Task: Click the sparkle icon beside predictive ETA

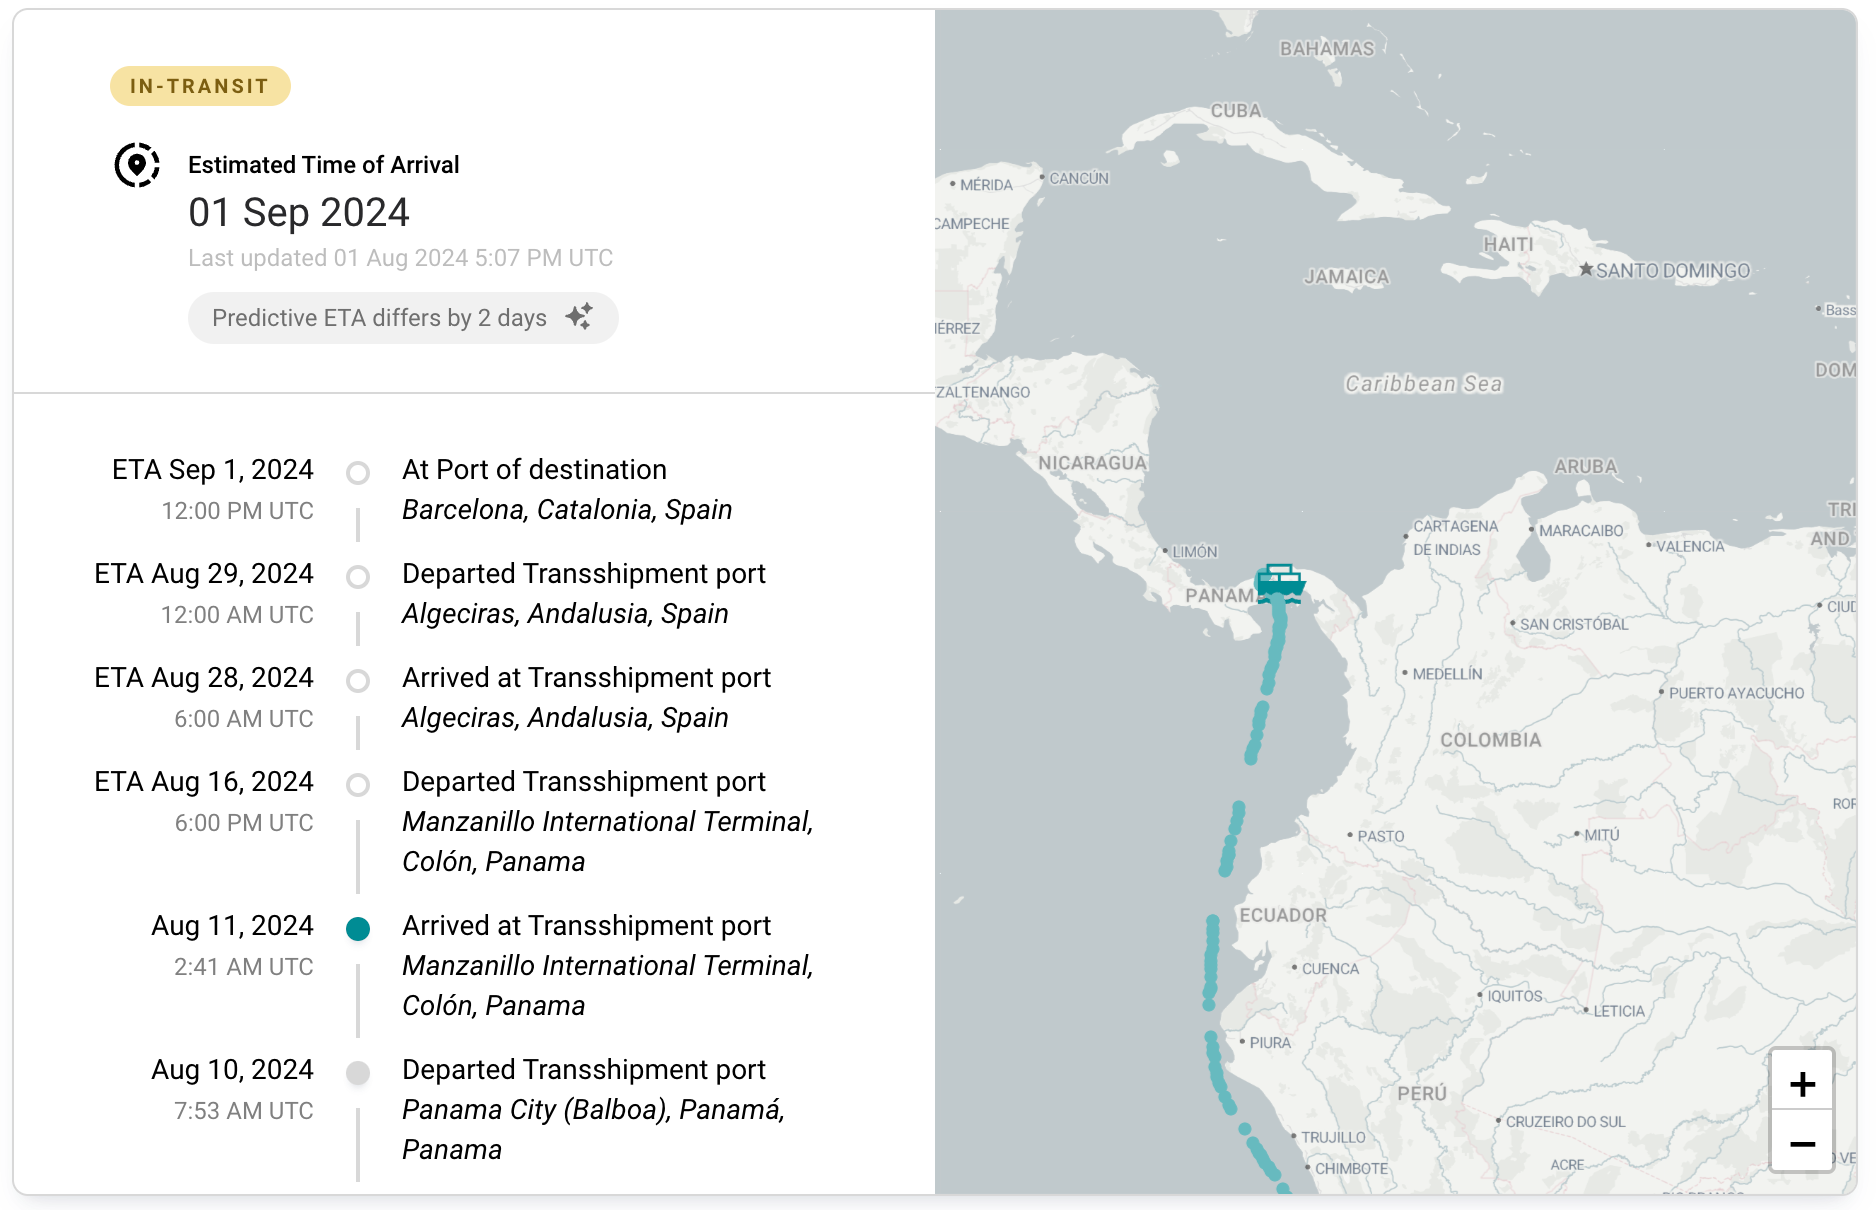Action: (x=579, y=317)
